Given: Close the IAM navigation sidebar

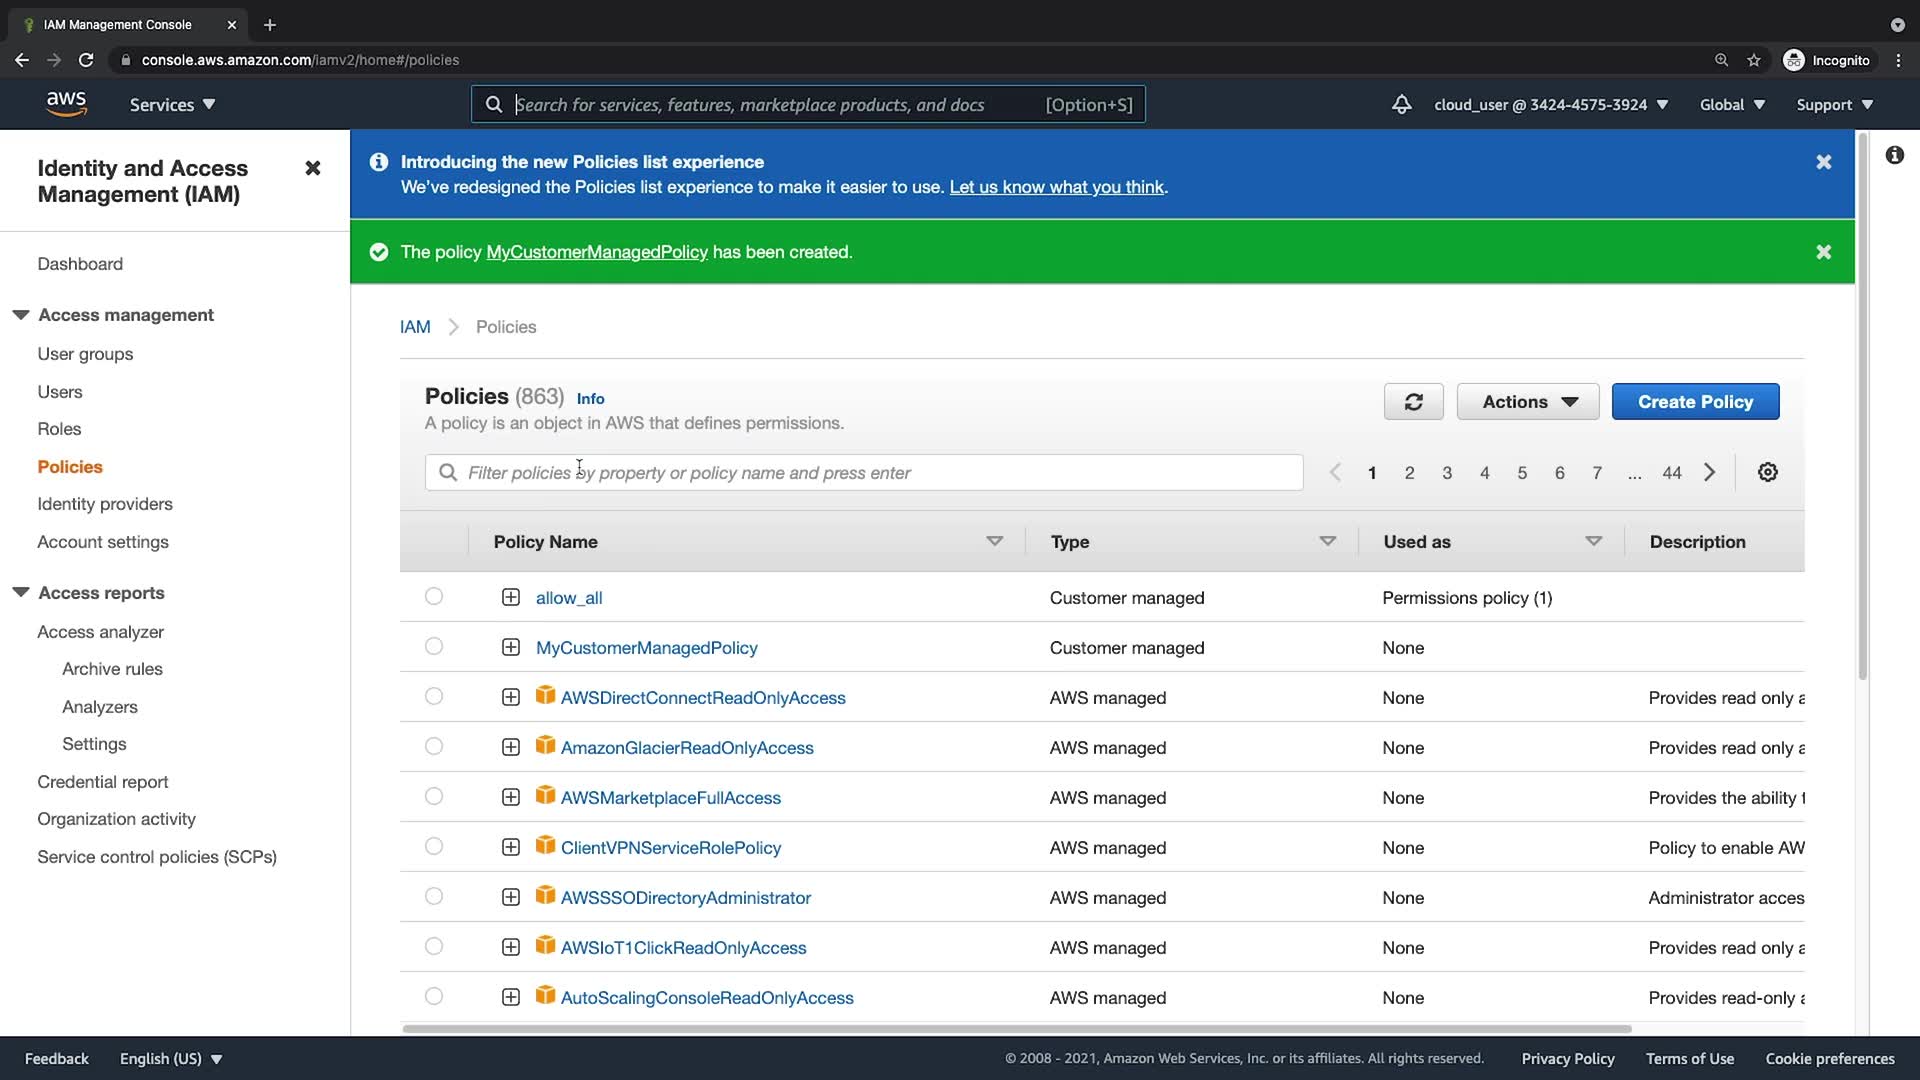Looking at the screenshot, I should (x=312, y=168).
